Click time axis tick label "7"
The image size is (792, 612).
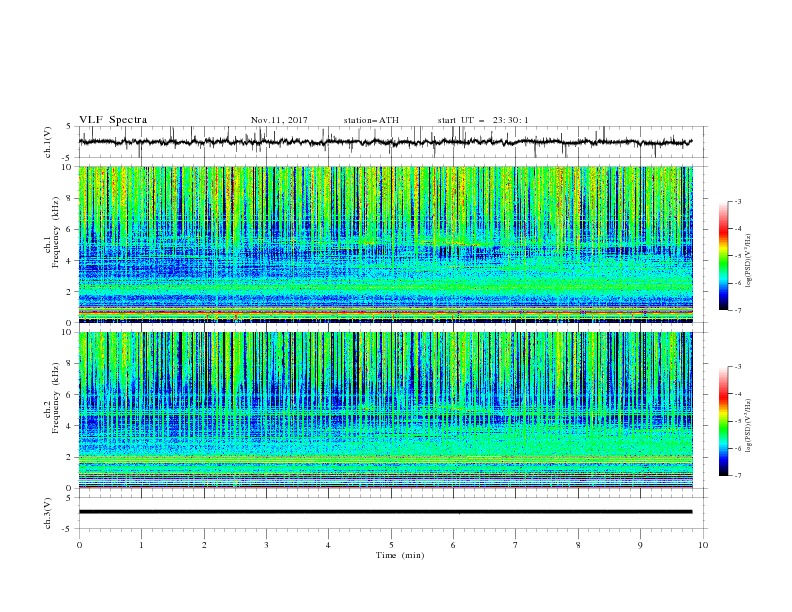(516, 545)
